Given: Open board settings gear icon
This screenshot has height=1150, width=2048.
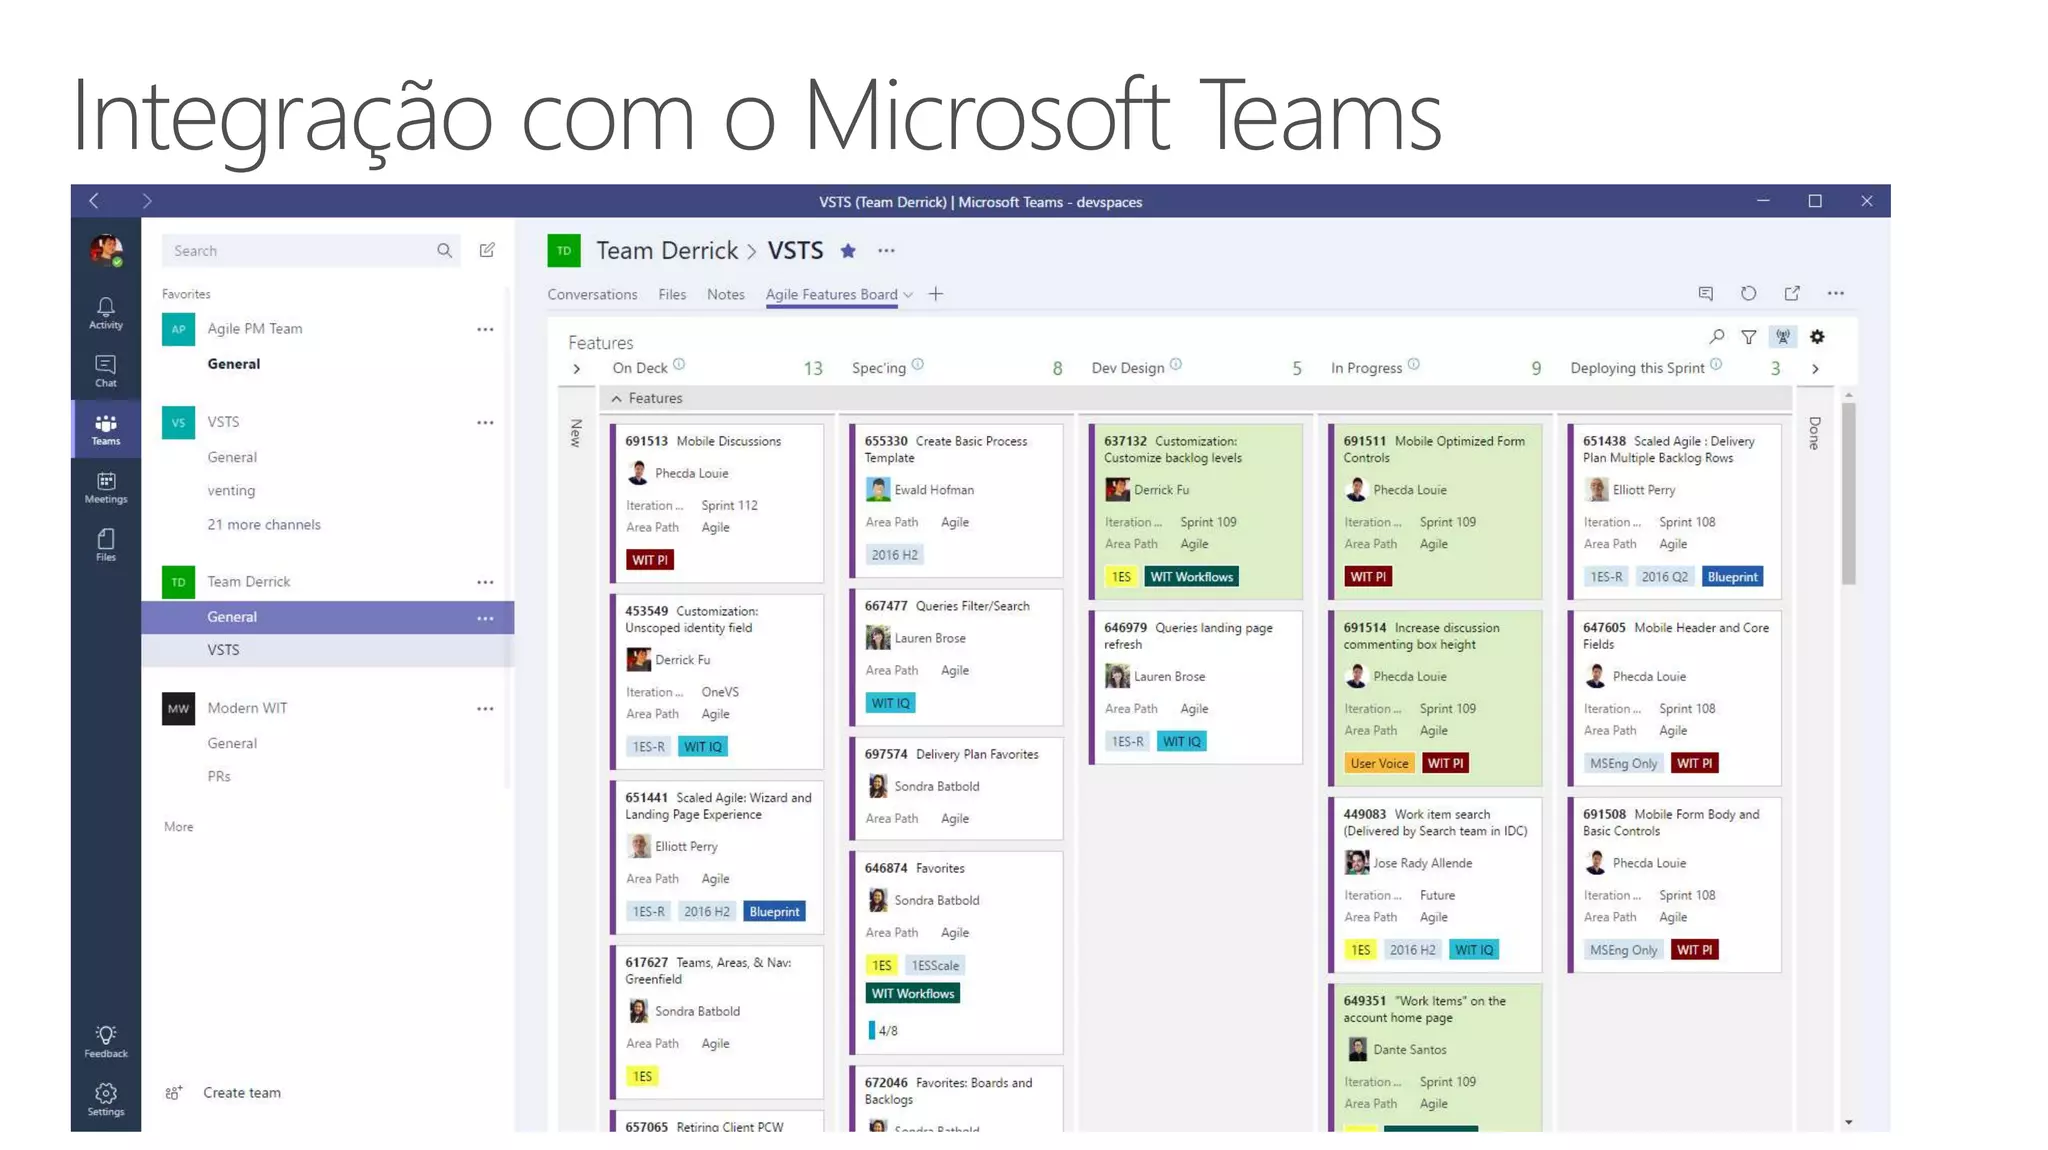Looking at the screenshot, I should (1817, 337).
